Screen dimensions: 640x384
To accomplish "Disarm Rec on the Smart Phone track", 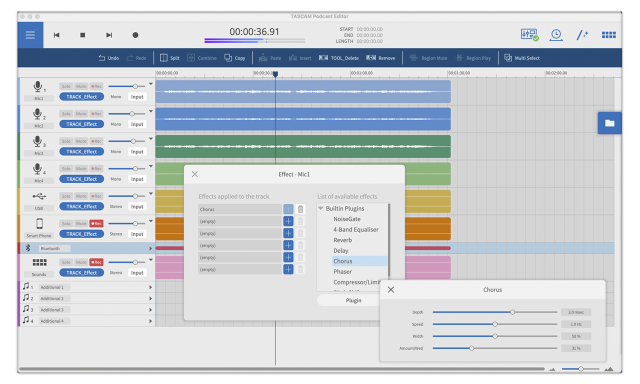I will point(96,223).
